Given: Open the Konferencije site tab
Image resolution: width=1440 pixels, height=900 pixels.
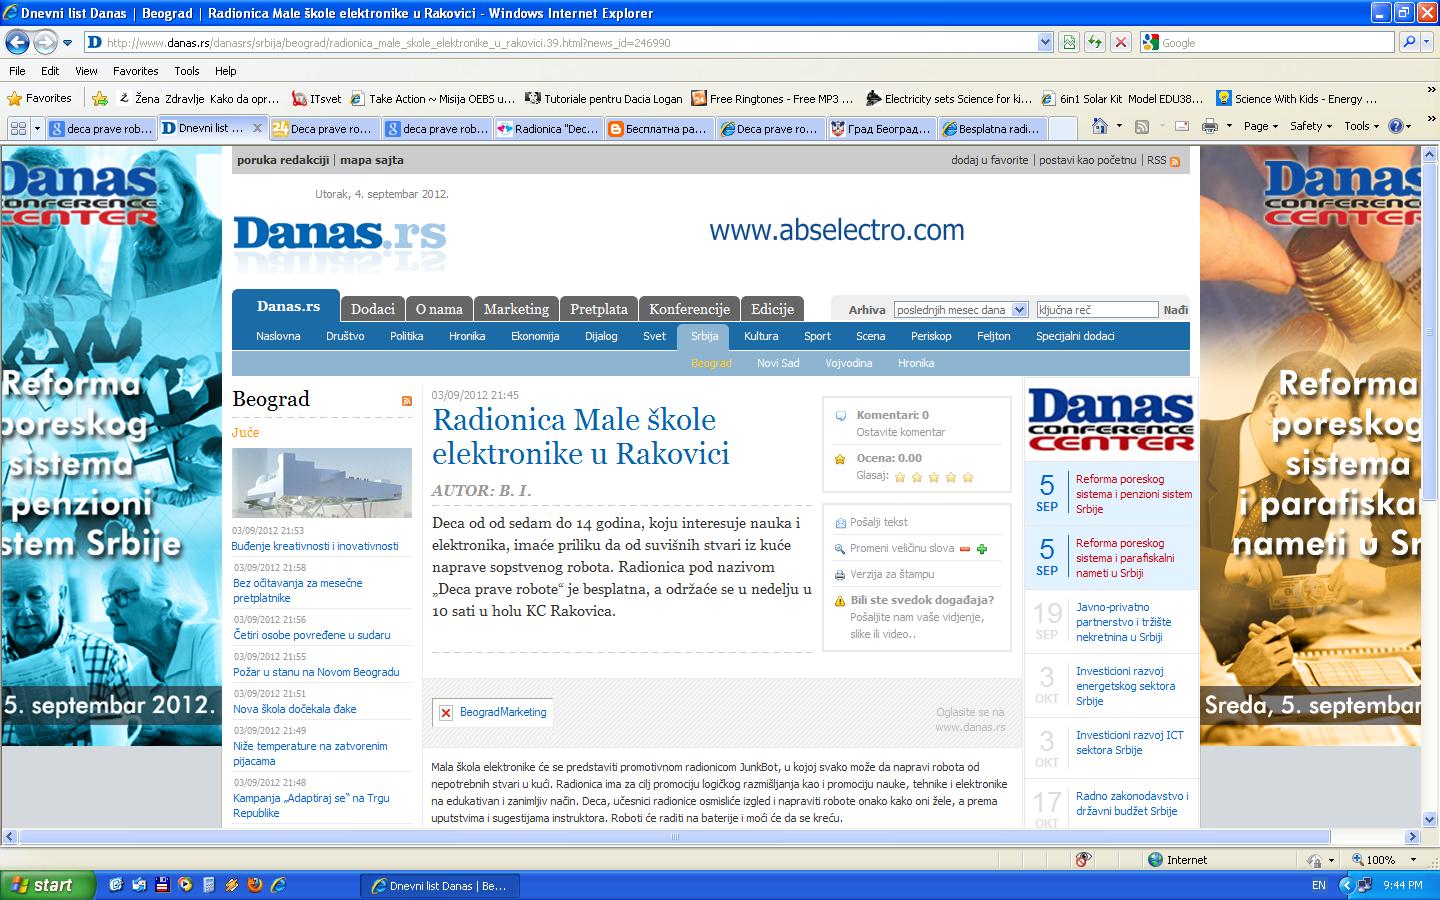Looking at the screenshot, I should (x=689, y=309).
